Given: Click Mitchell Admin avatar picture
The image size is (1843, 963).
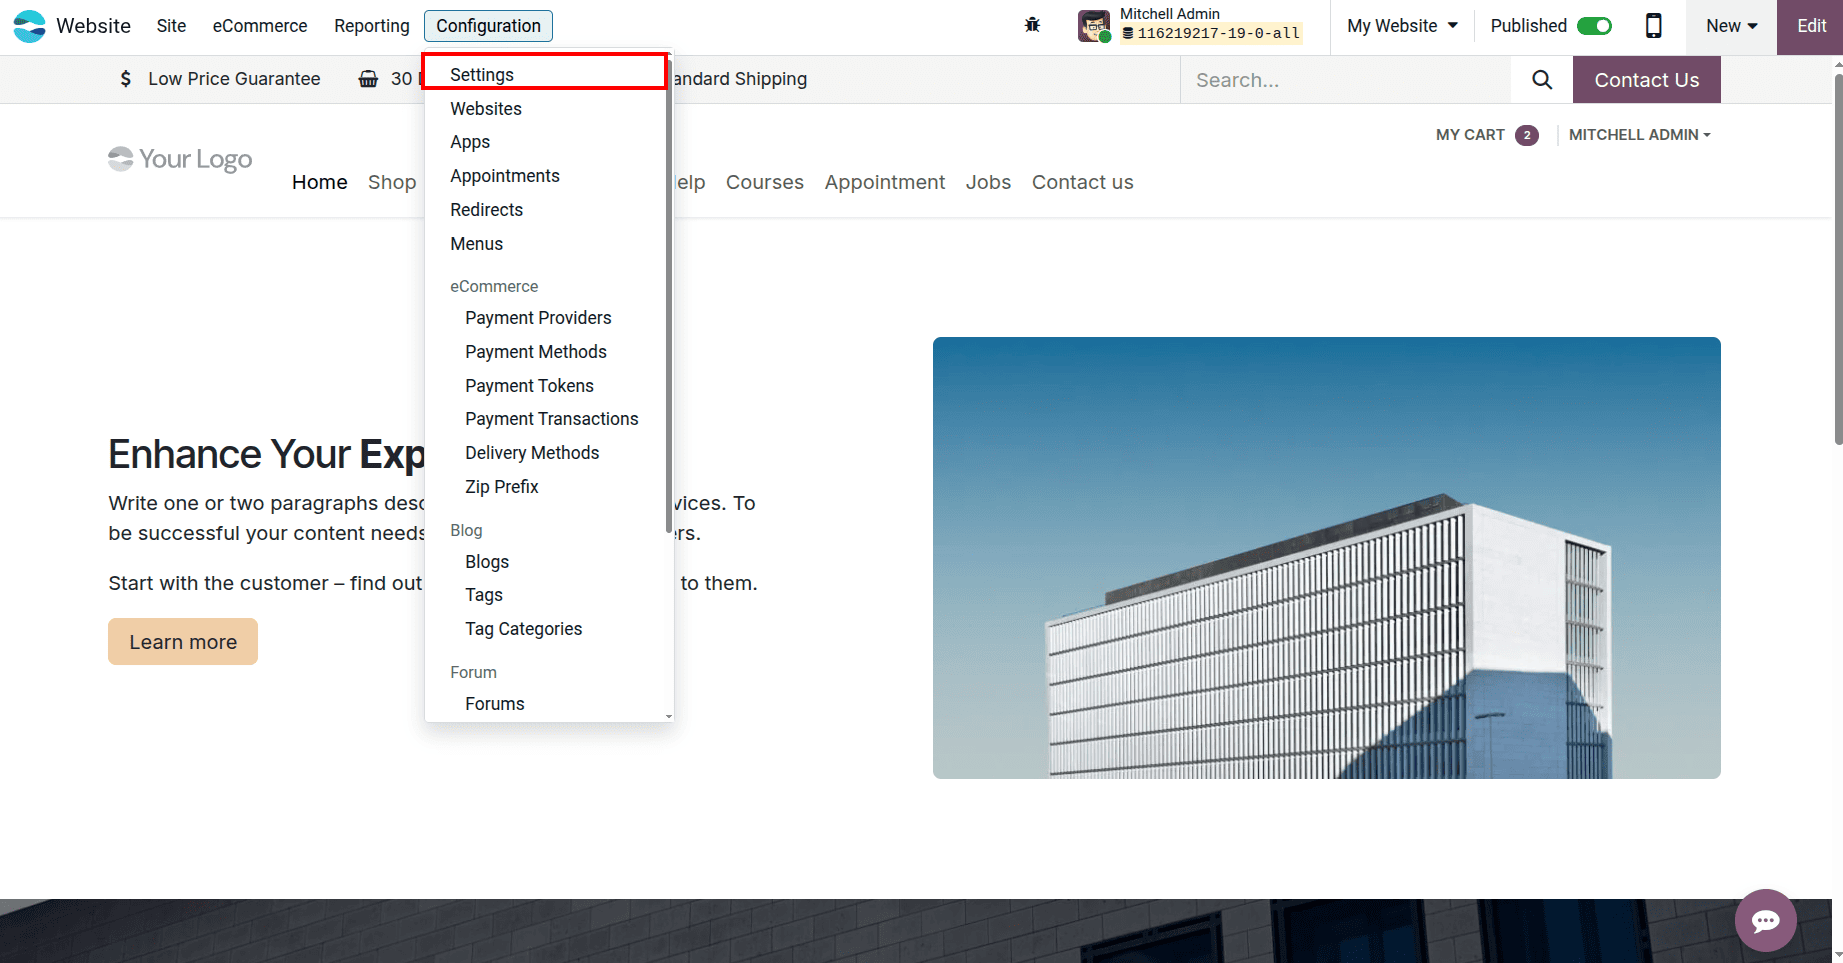Looking at the screenshot, I should coord(1094,26).
